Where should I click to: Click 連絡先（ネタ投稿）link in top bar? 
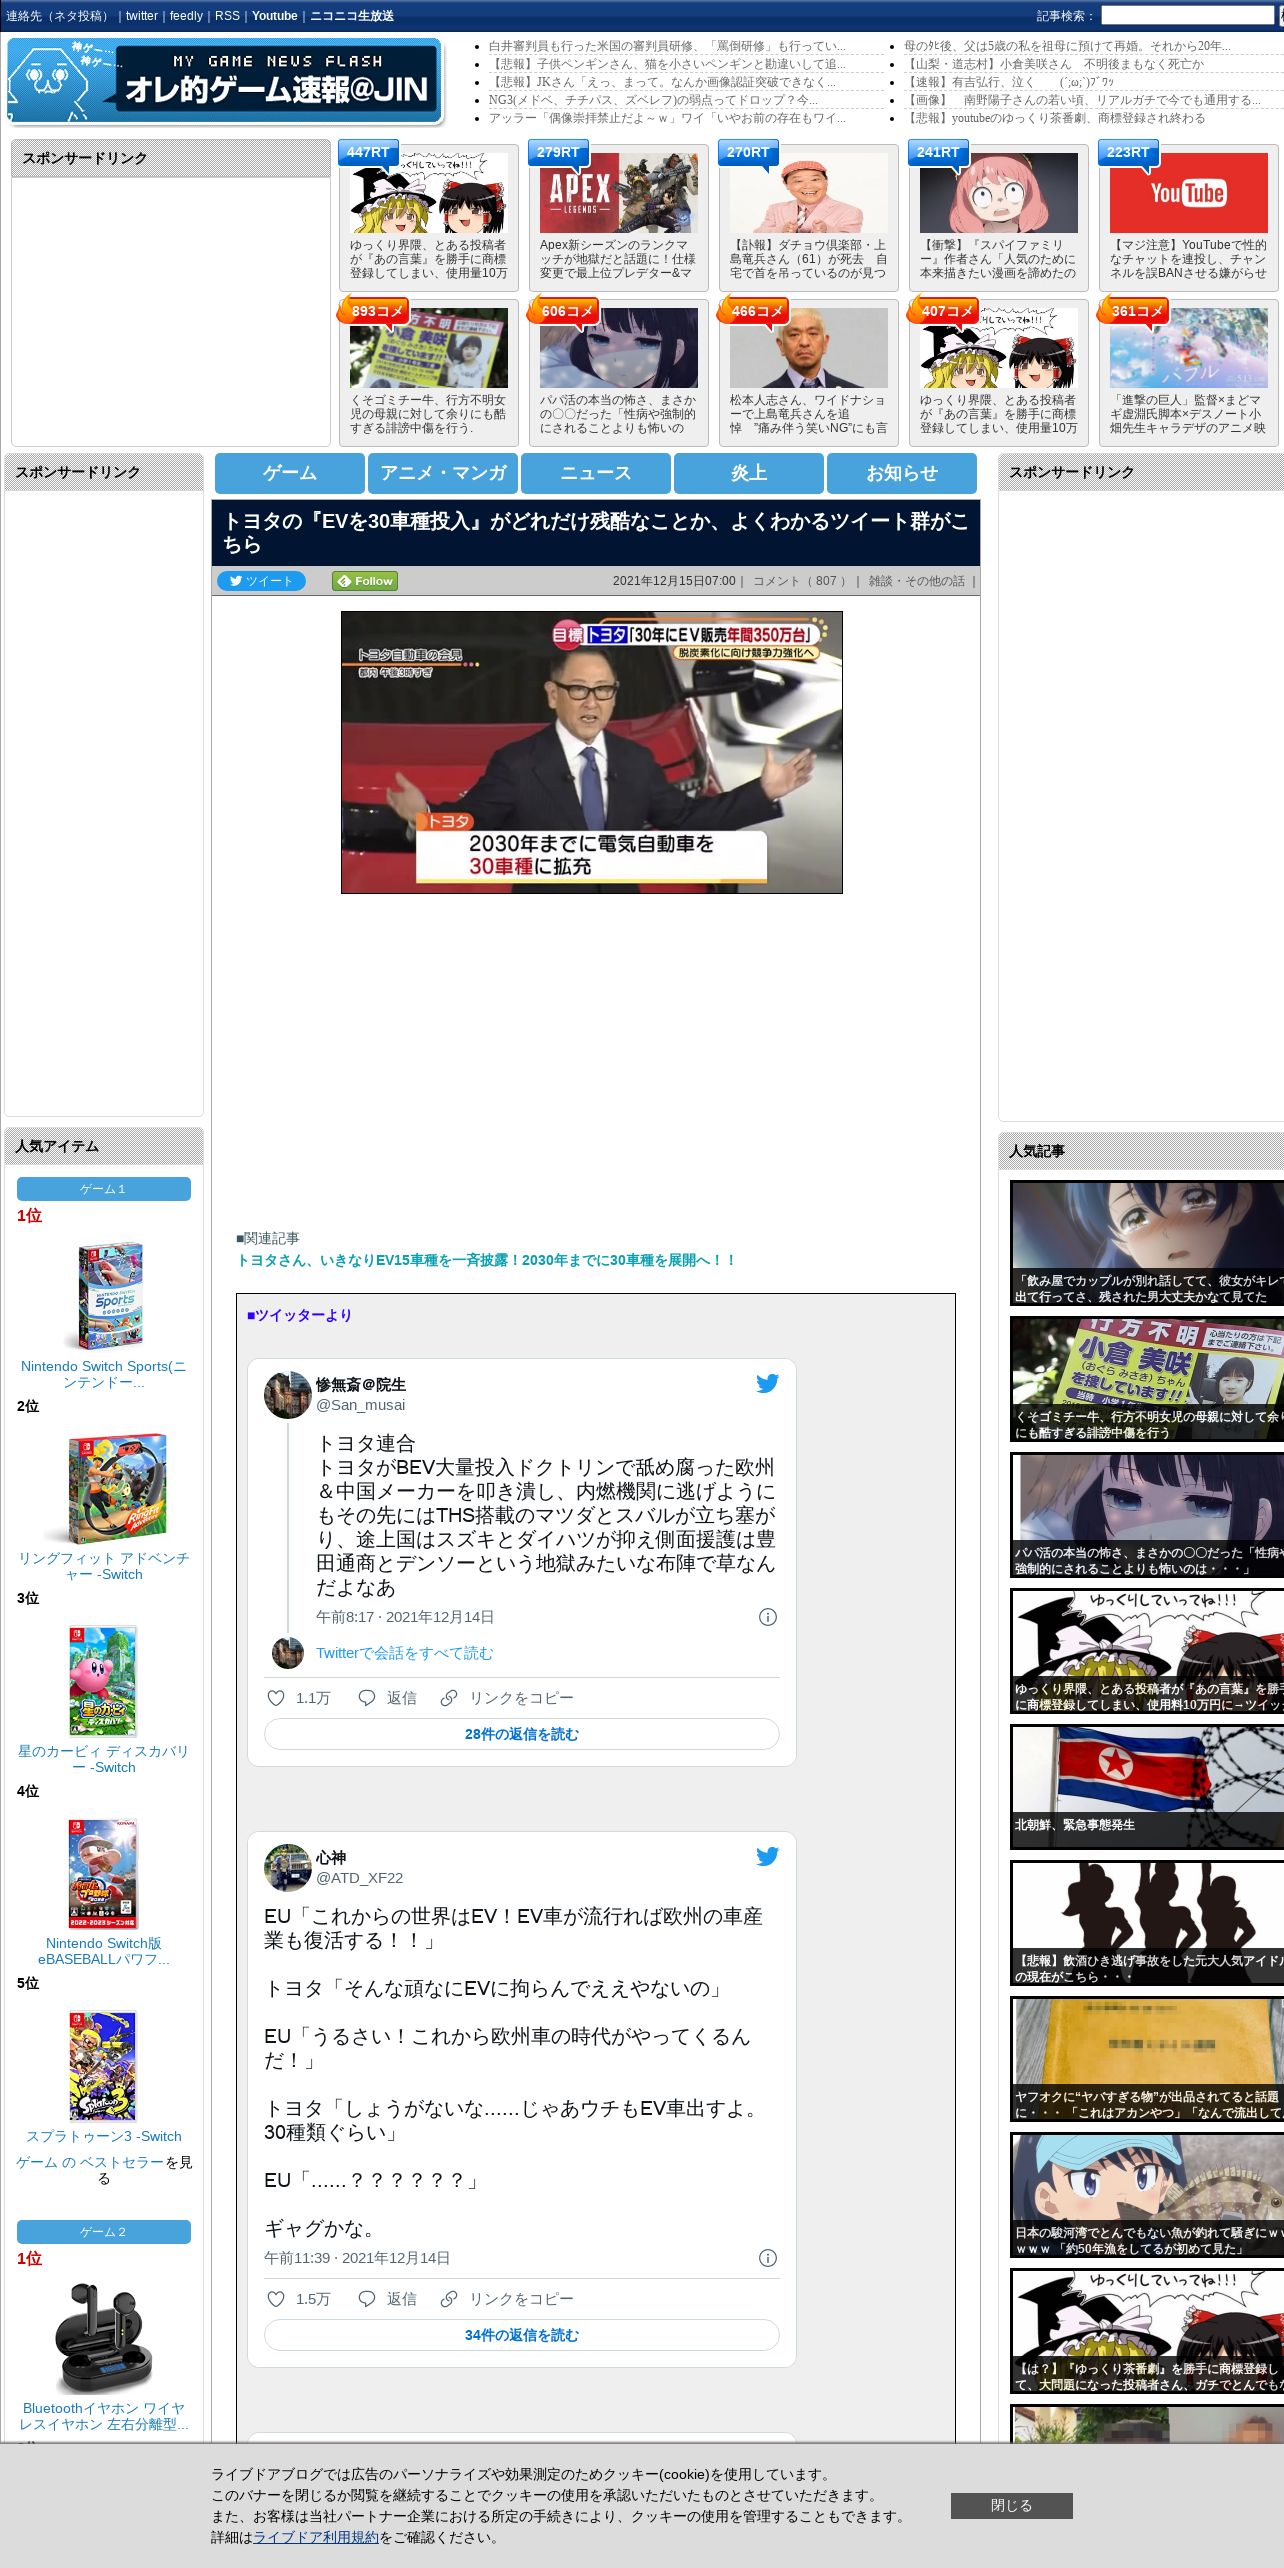[x=58, y=16]
